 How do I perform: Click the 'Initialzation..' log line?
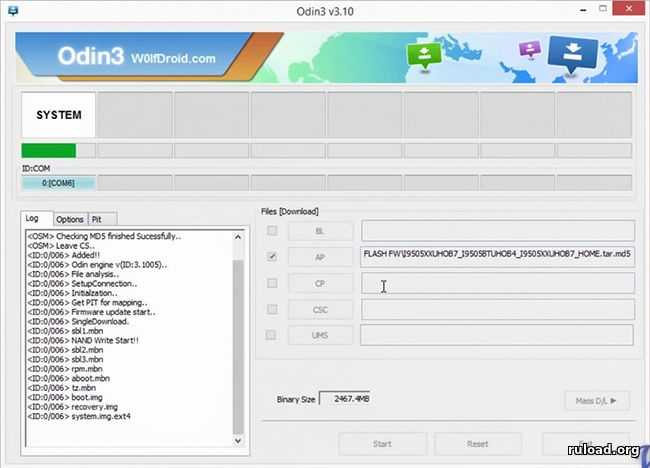(73, 293)
